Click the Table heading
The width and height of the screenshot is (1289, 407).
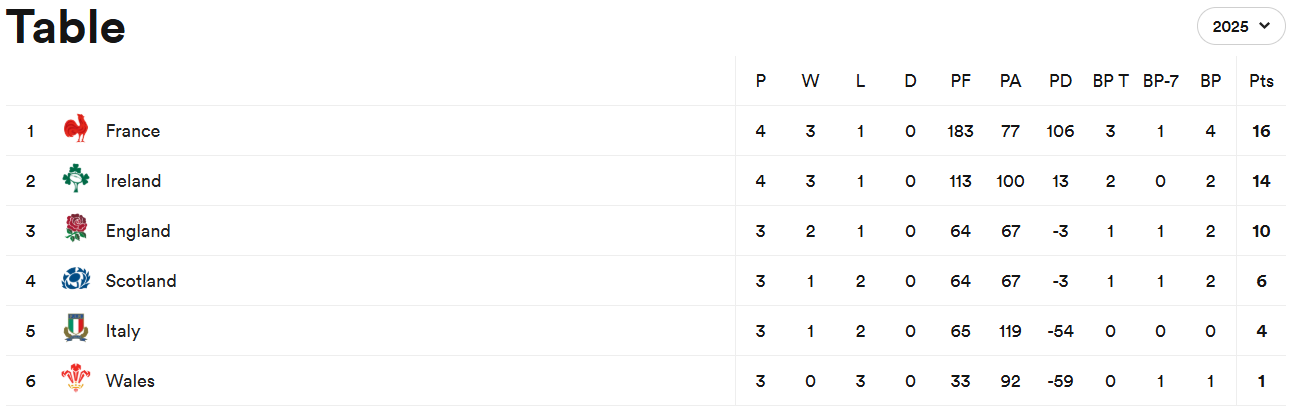[66, 27]
